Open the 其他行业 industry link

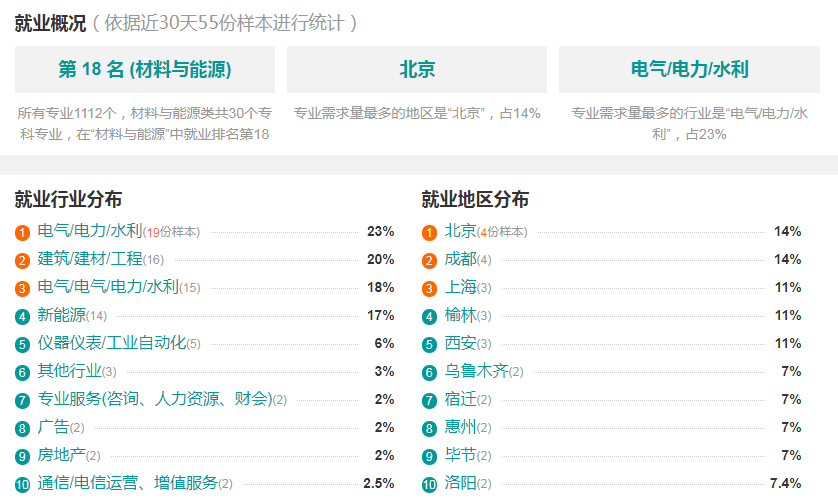(69, 371)
